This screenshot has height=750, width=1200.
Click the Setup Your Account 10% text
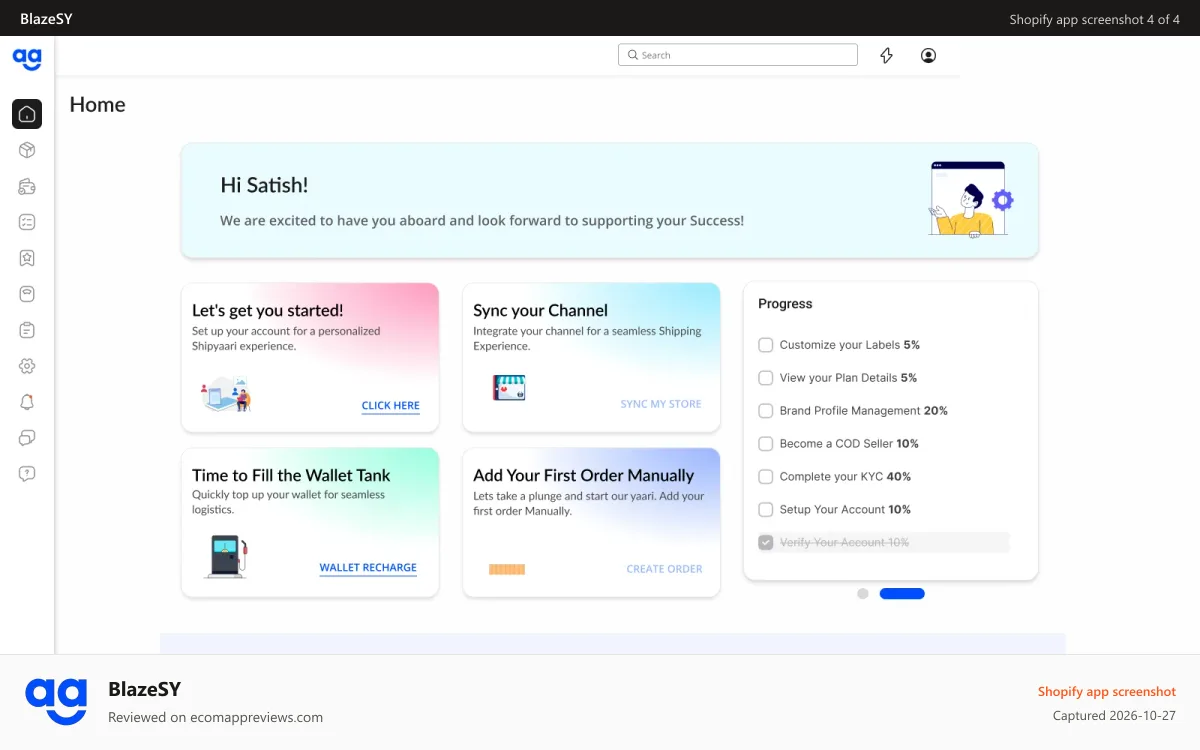846,510
